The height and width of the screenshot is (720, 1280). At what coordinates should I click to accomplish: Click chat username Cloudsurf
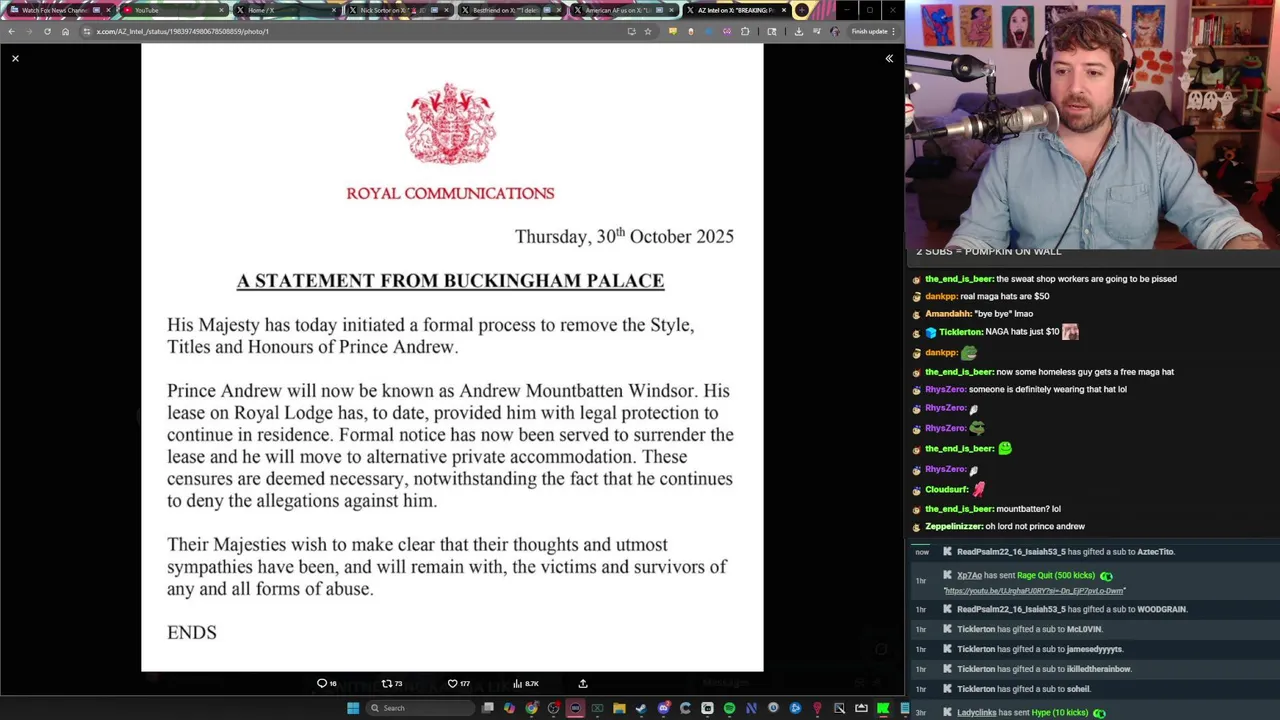(x=946, y=490)
